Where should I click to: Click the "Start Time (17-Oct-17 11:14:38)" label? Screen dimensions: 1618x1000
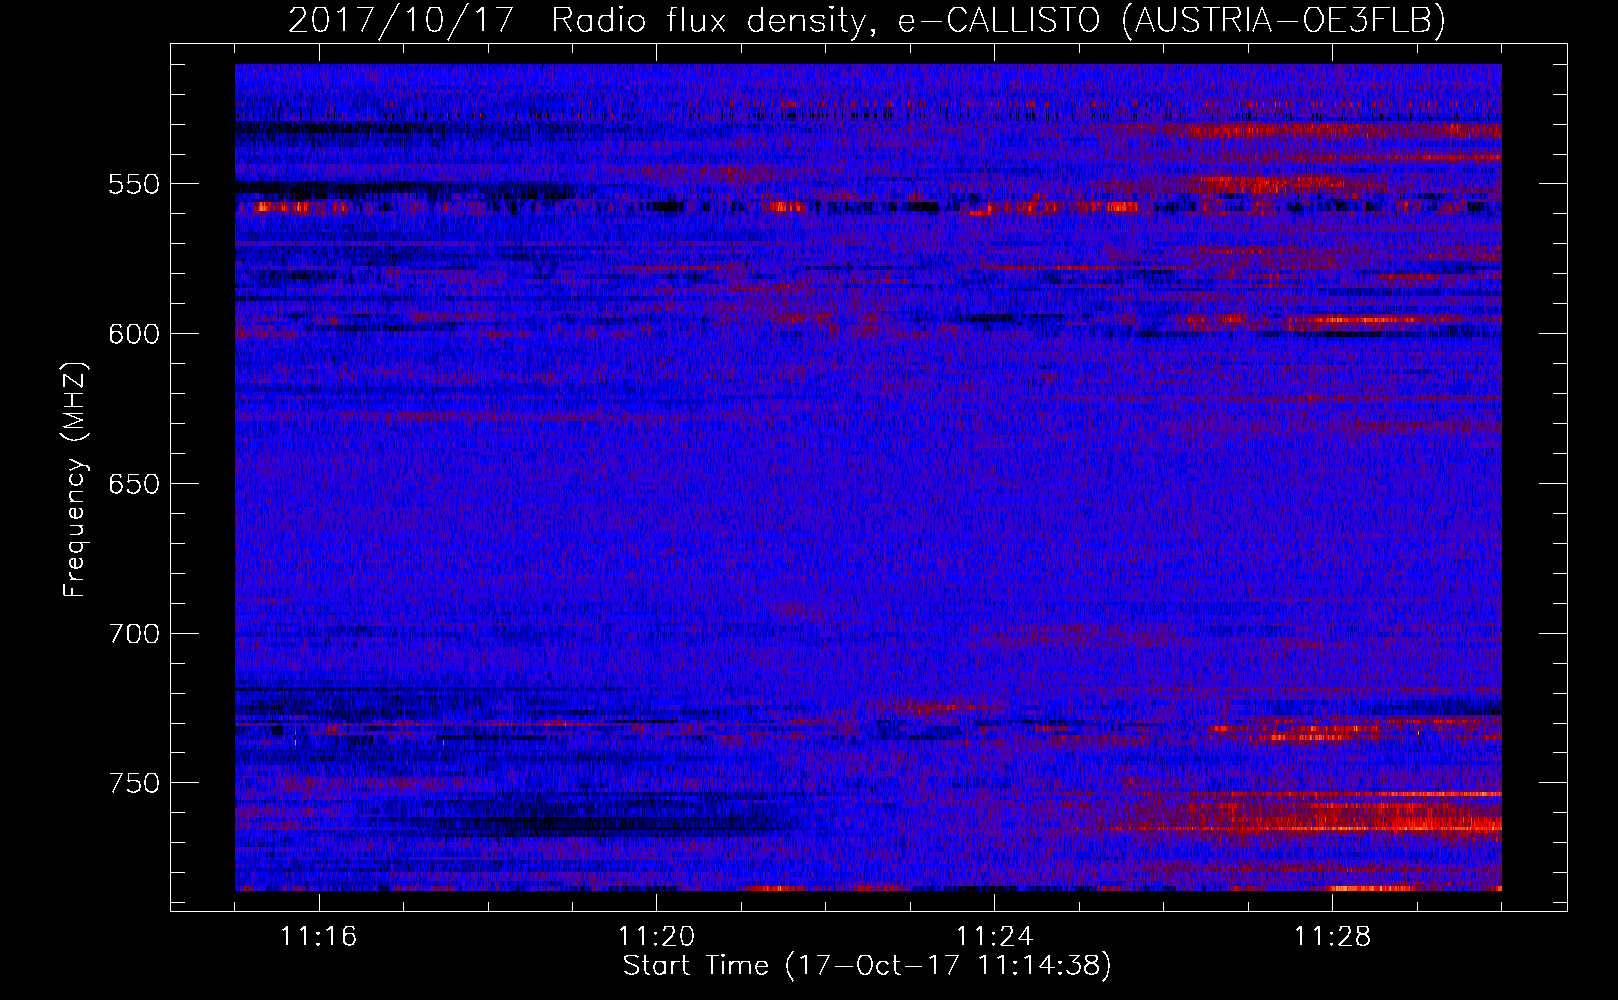(x=867, y=966)
